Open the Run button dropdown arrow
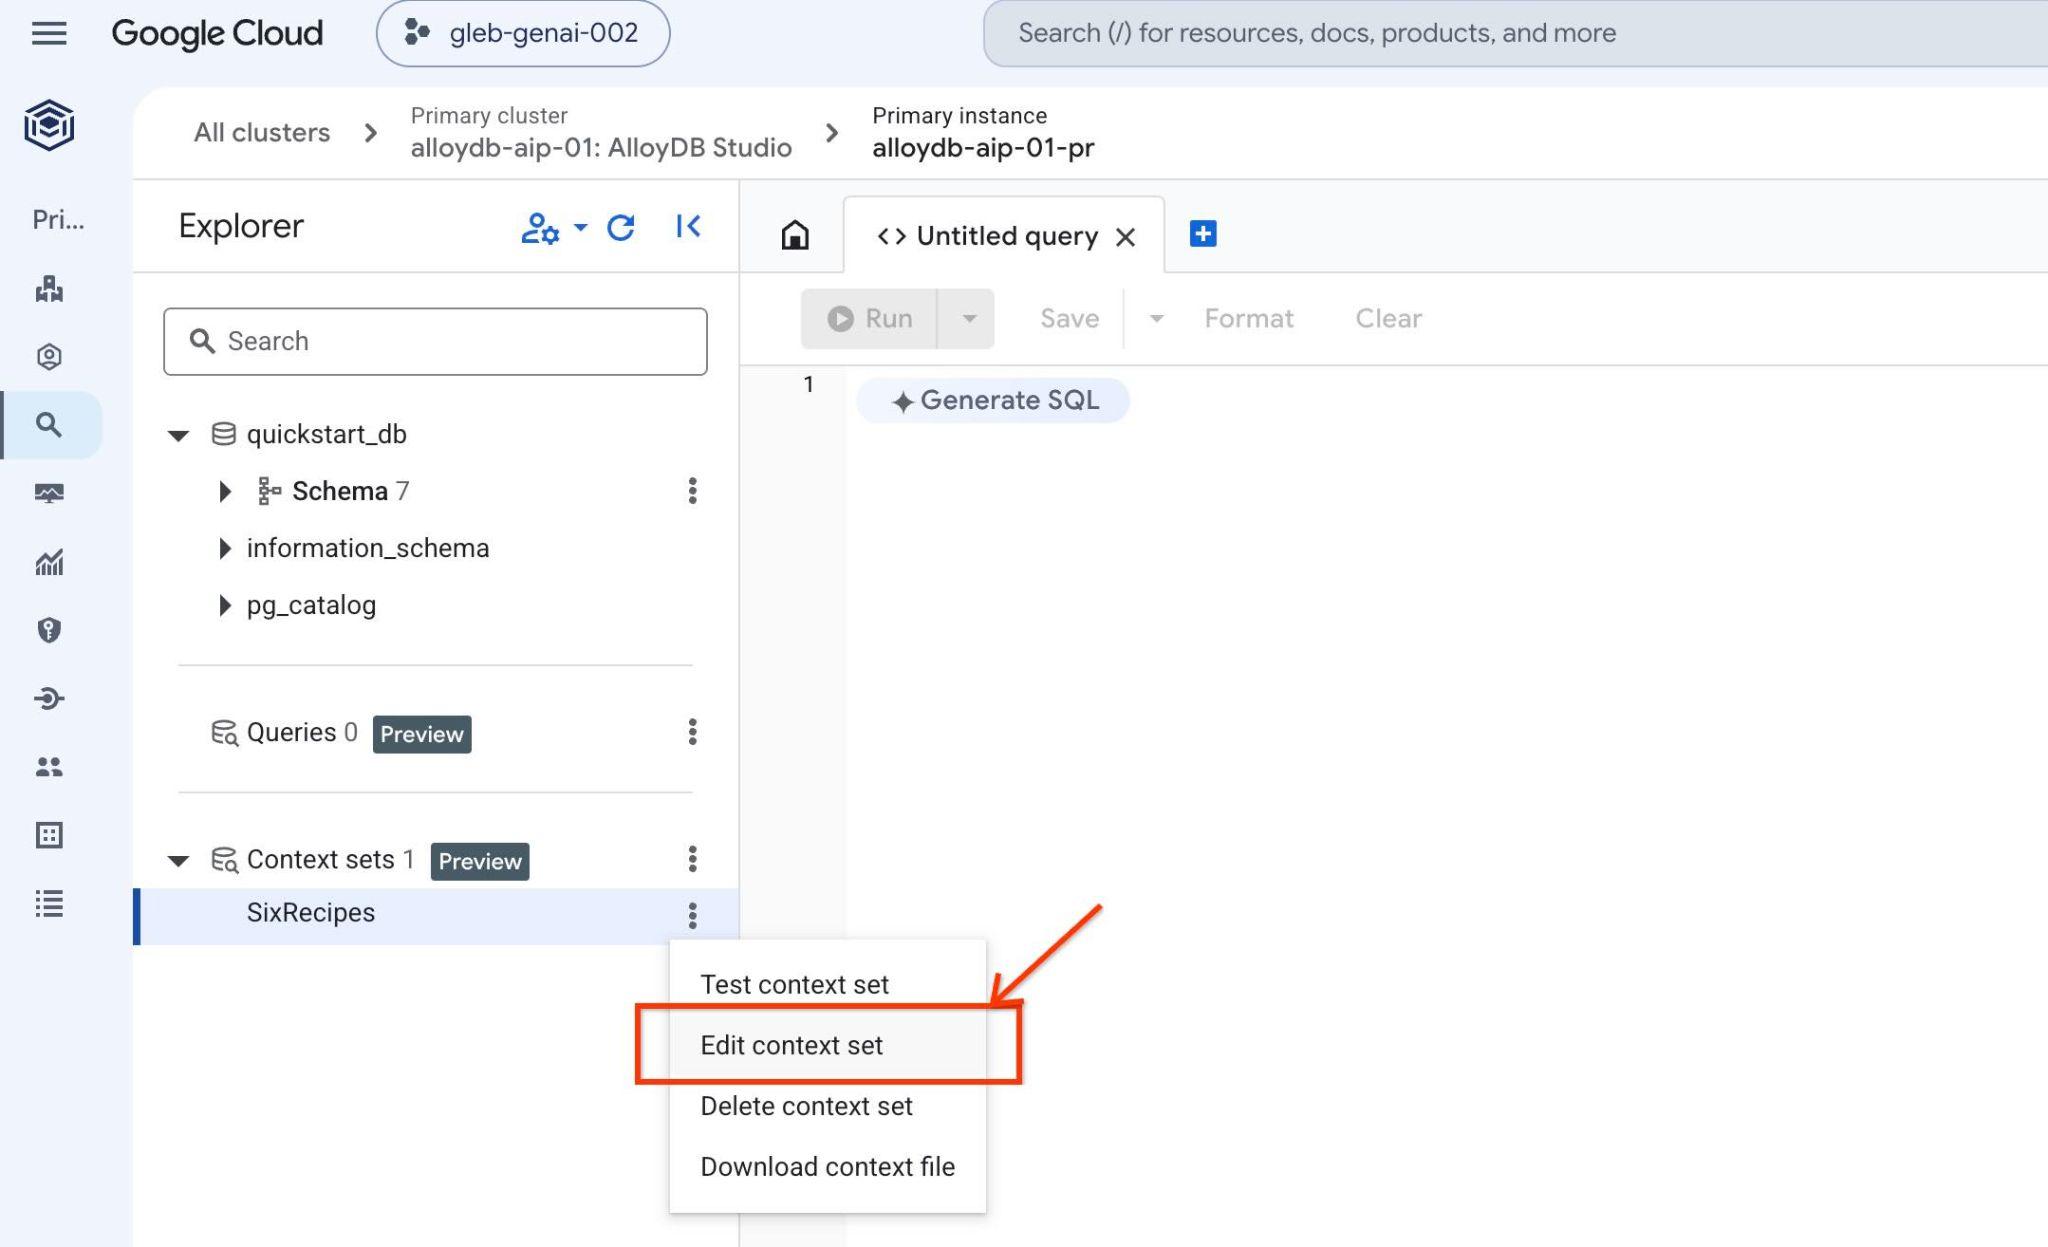This screenshot has height=1247, width=2048. coord(968,319)
